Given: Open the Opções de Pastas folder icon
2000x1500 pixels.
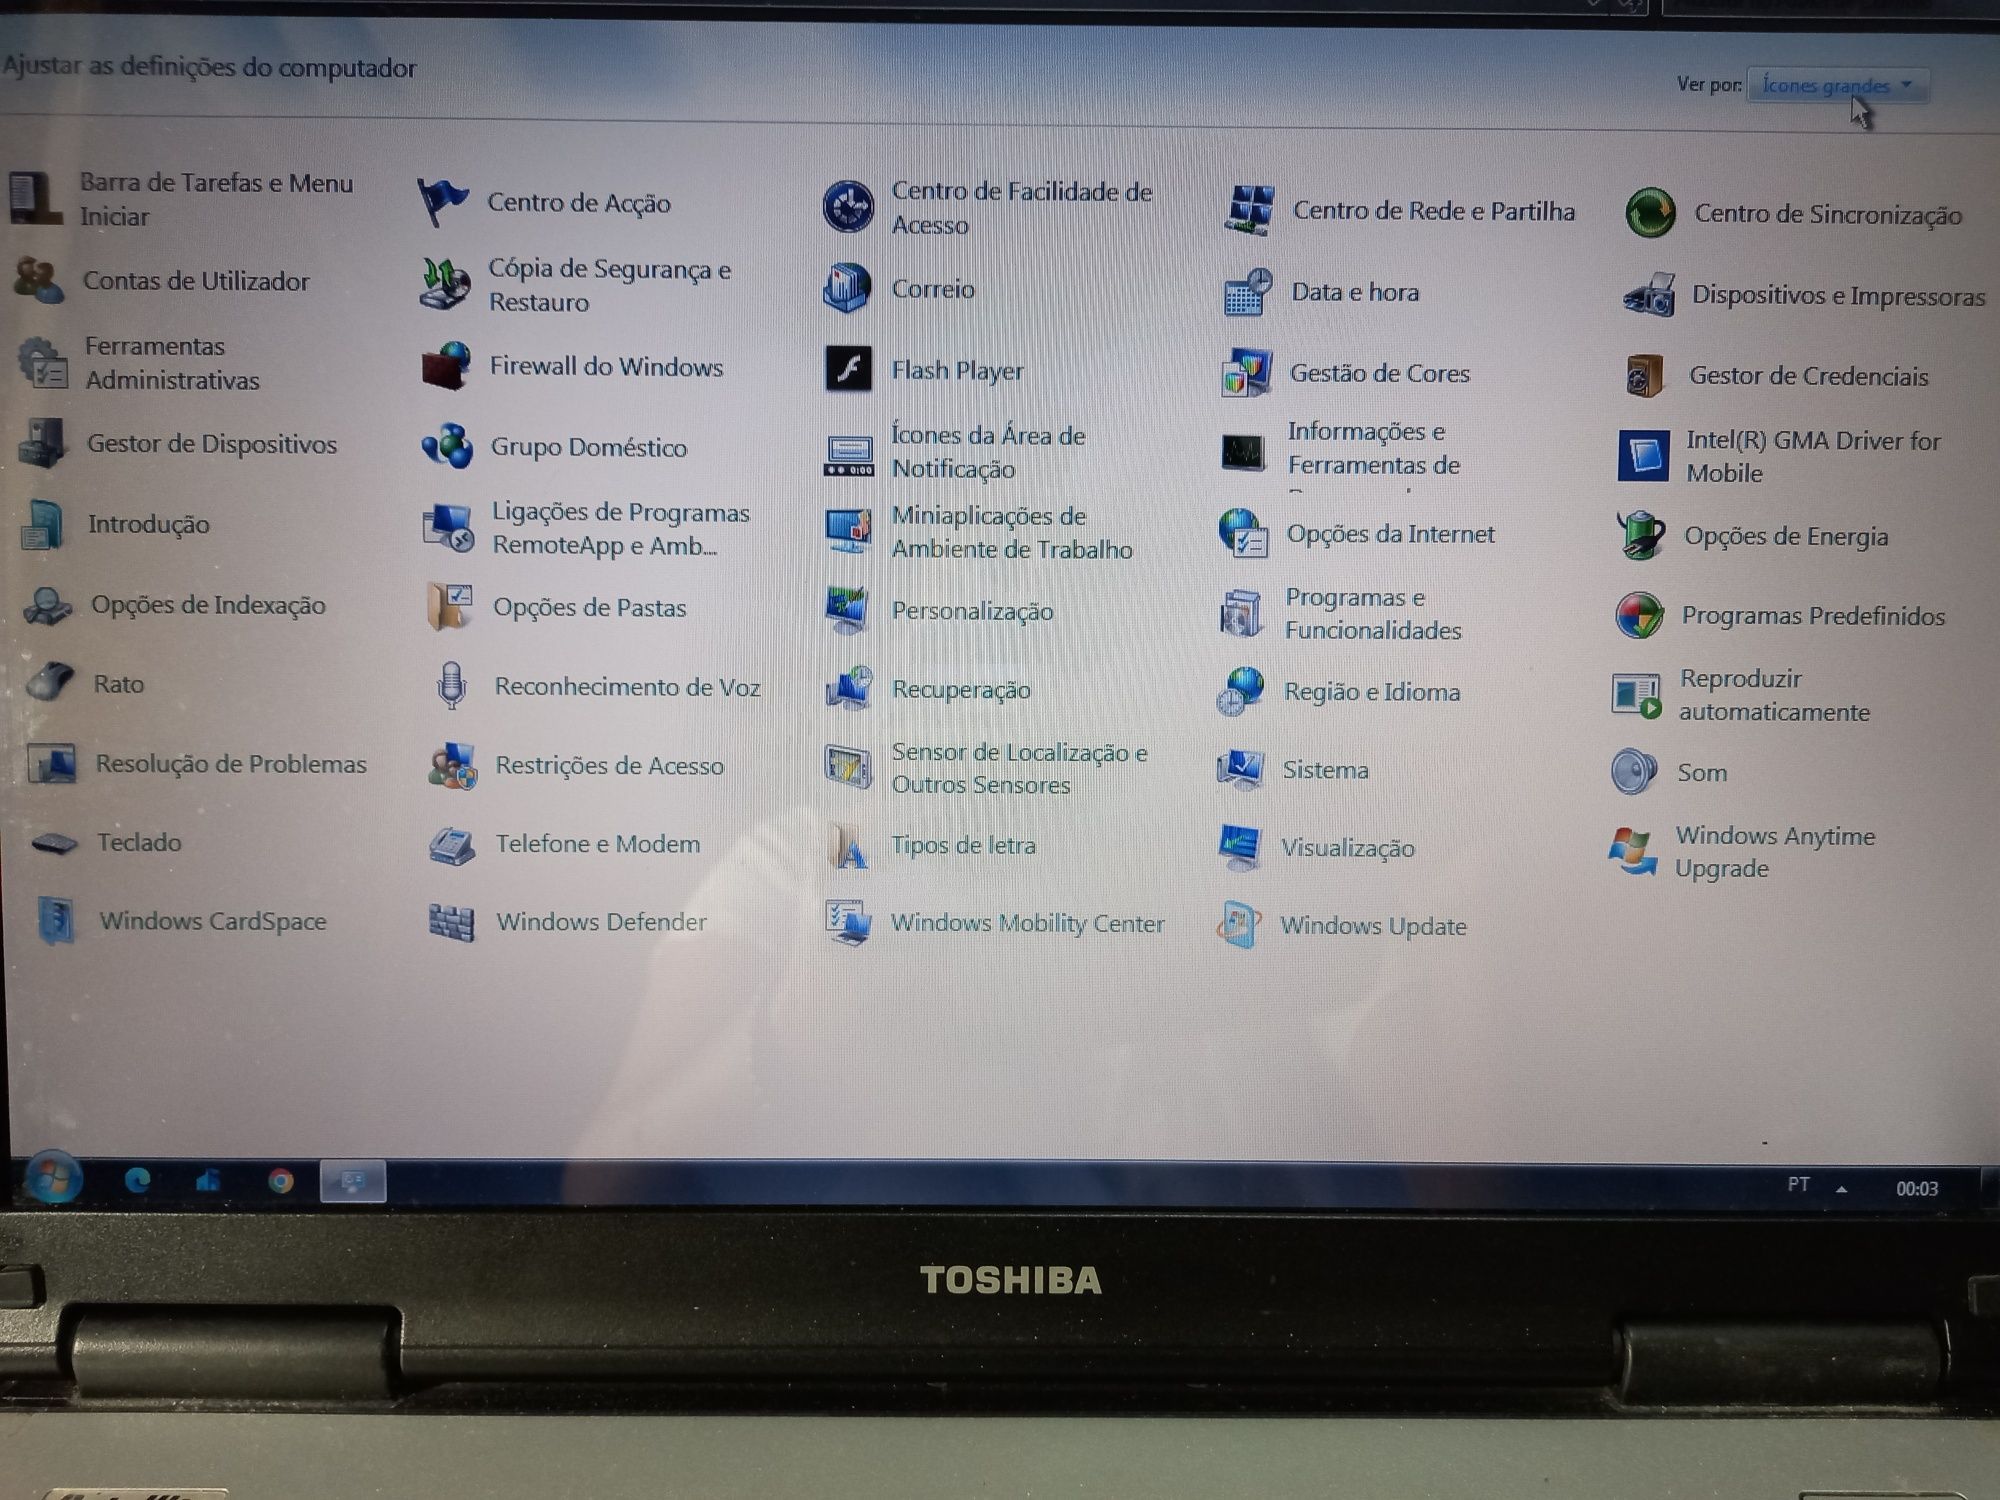Looking at the screenshot, I should [450, 607].
